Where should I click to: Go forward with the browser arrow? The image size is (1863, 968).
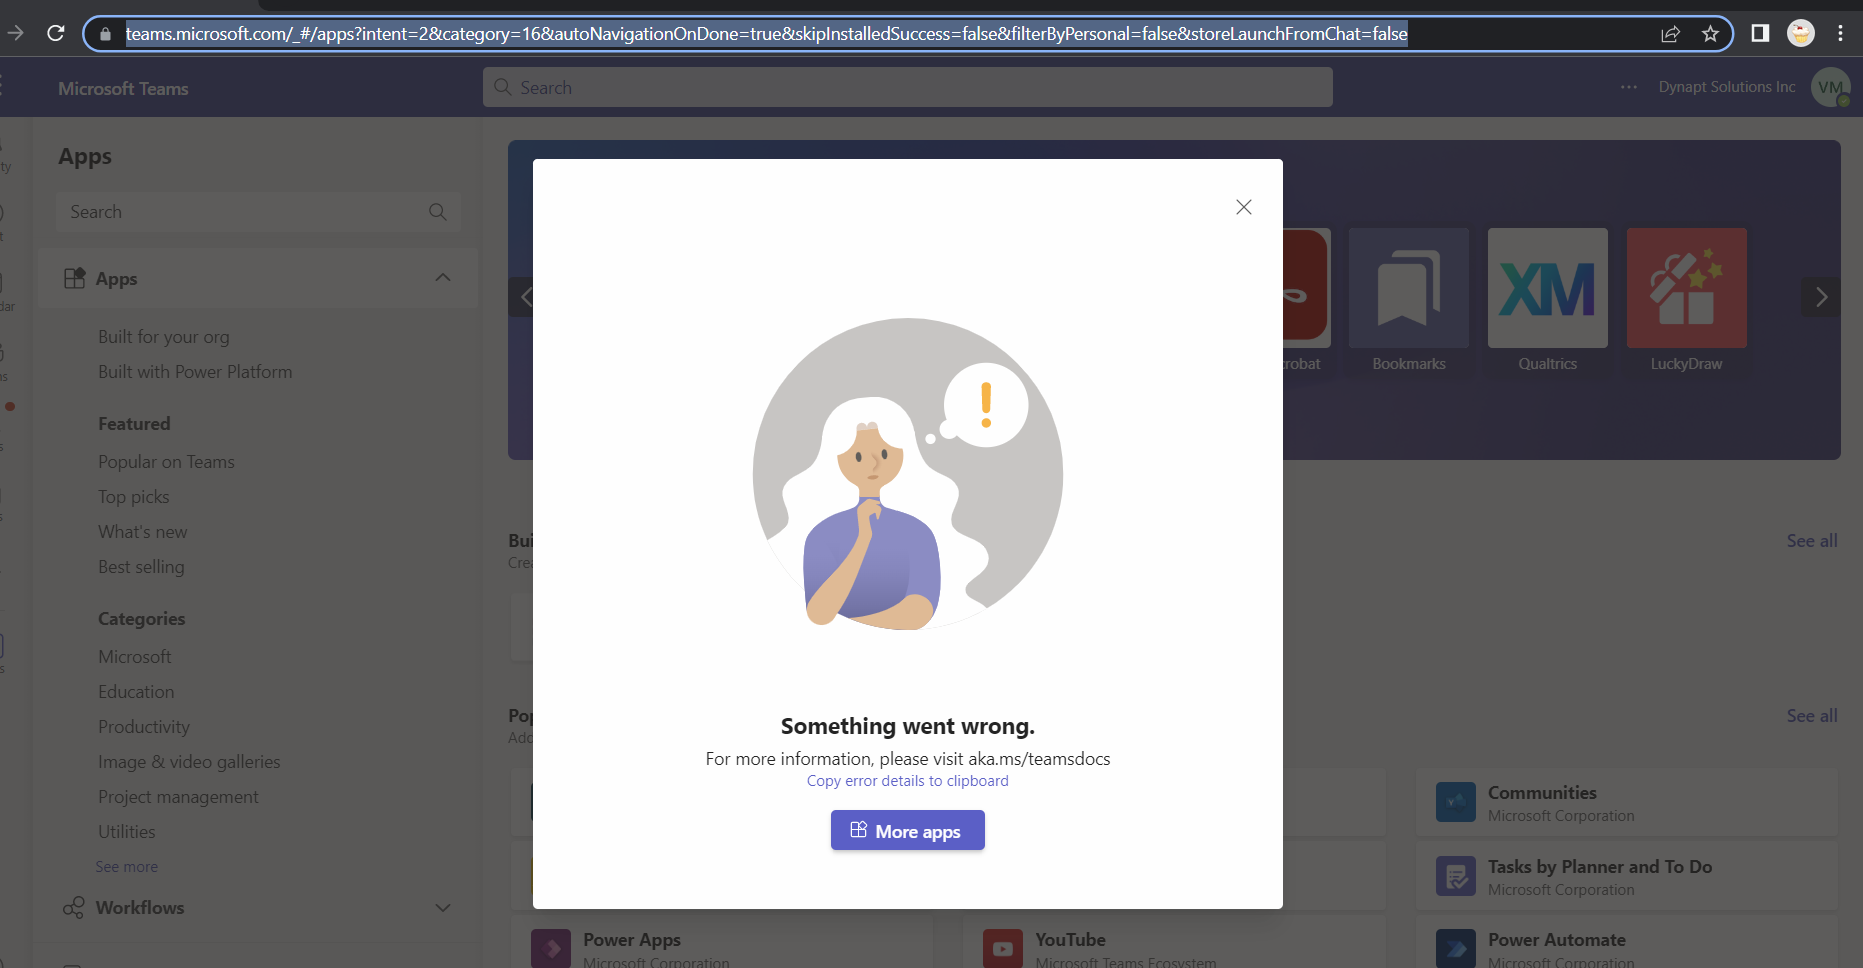point(15,33)
